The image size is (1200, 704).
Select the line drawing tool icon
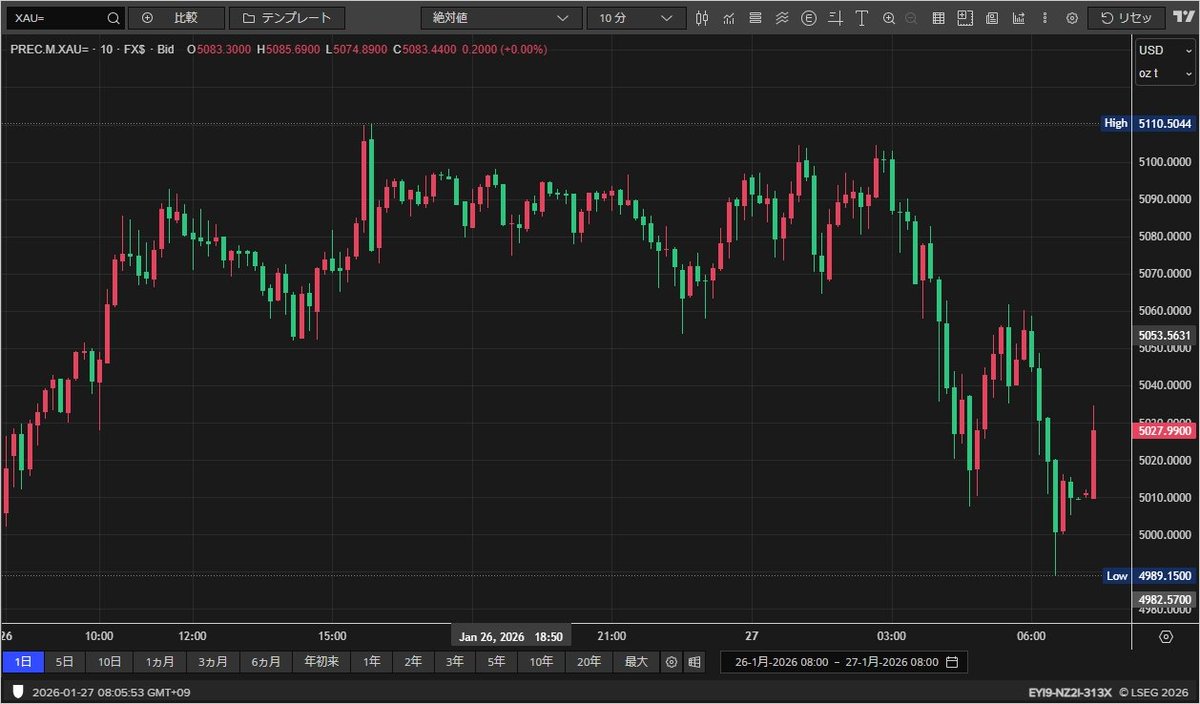coord(834,18)
